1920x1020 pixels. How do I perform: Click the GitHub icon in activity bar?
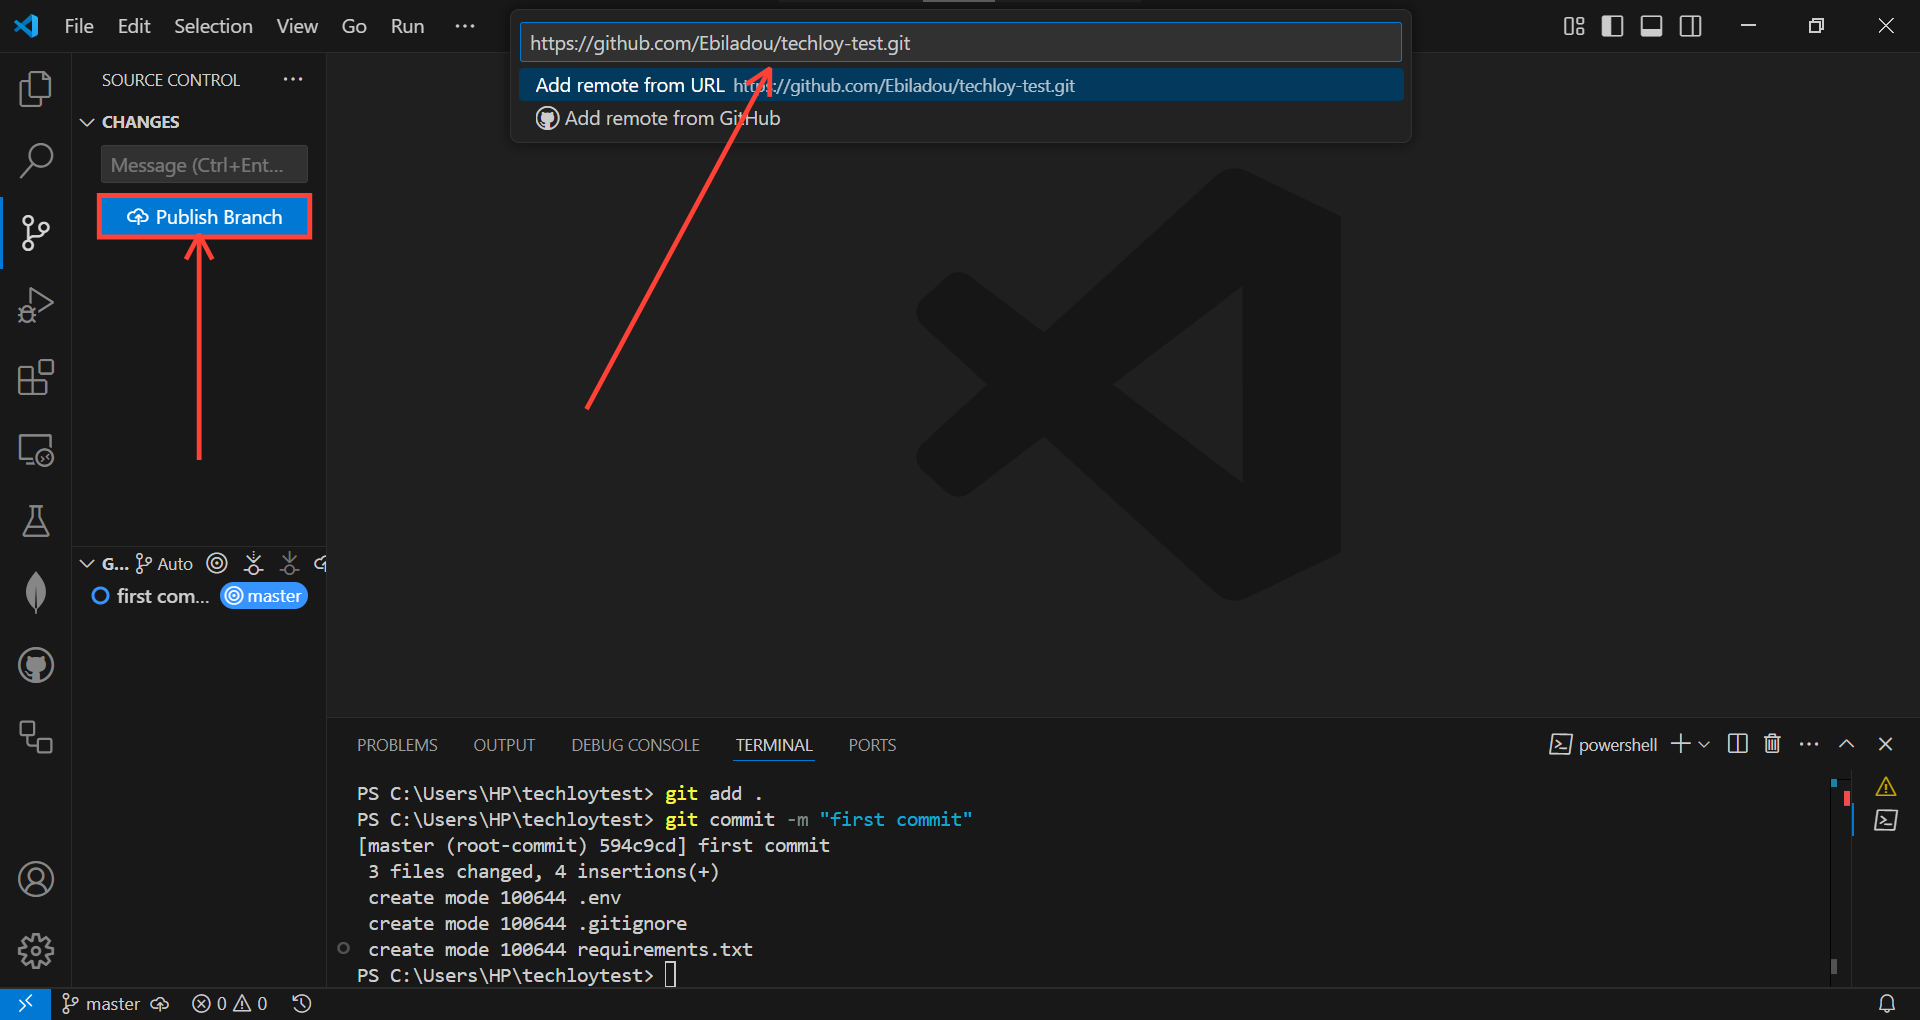point(36,665)
